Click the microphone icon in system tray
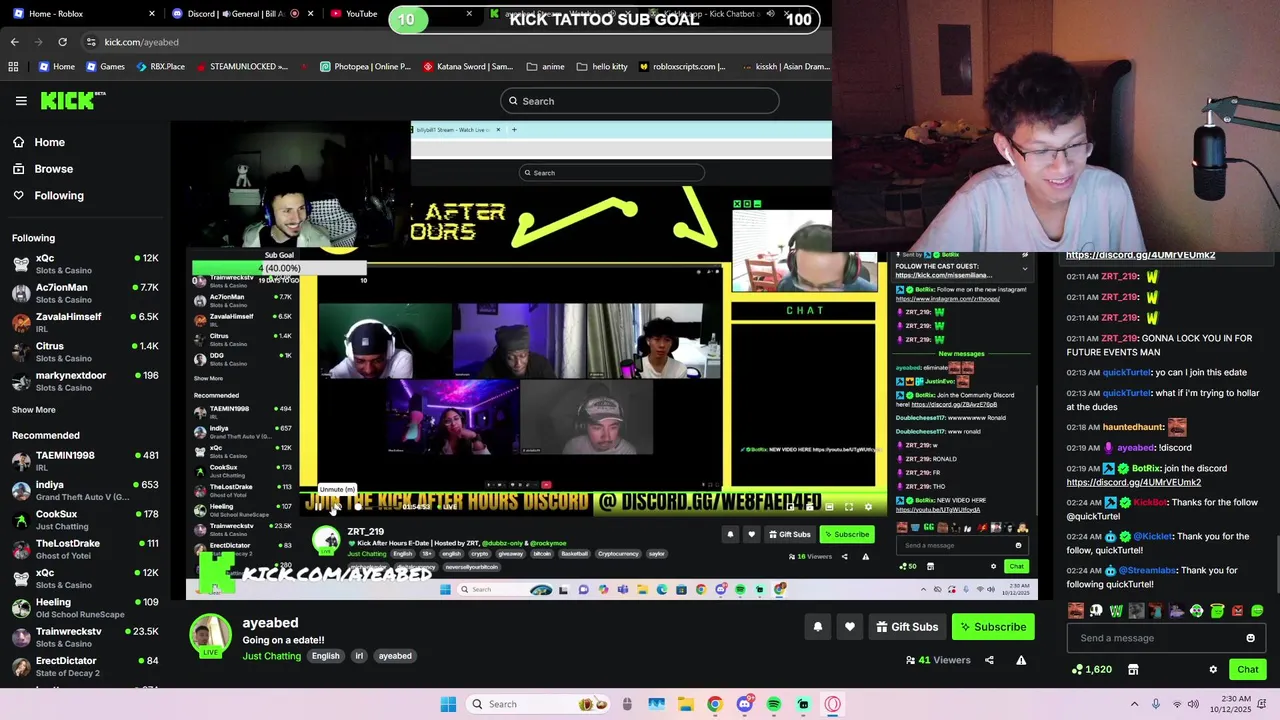 (1156, 704)
